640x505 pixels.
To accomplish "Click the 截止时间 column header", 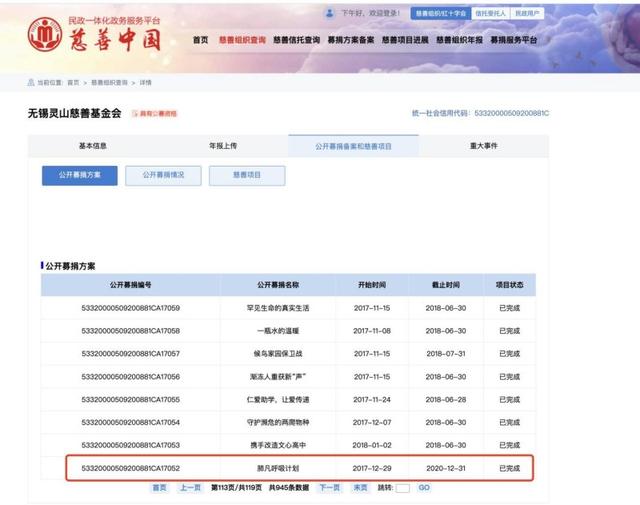I will pos(446,285).
